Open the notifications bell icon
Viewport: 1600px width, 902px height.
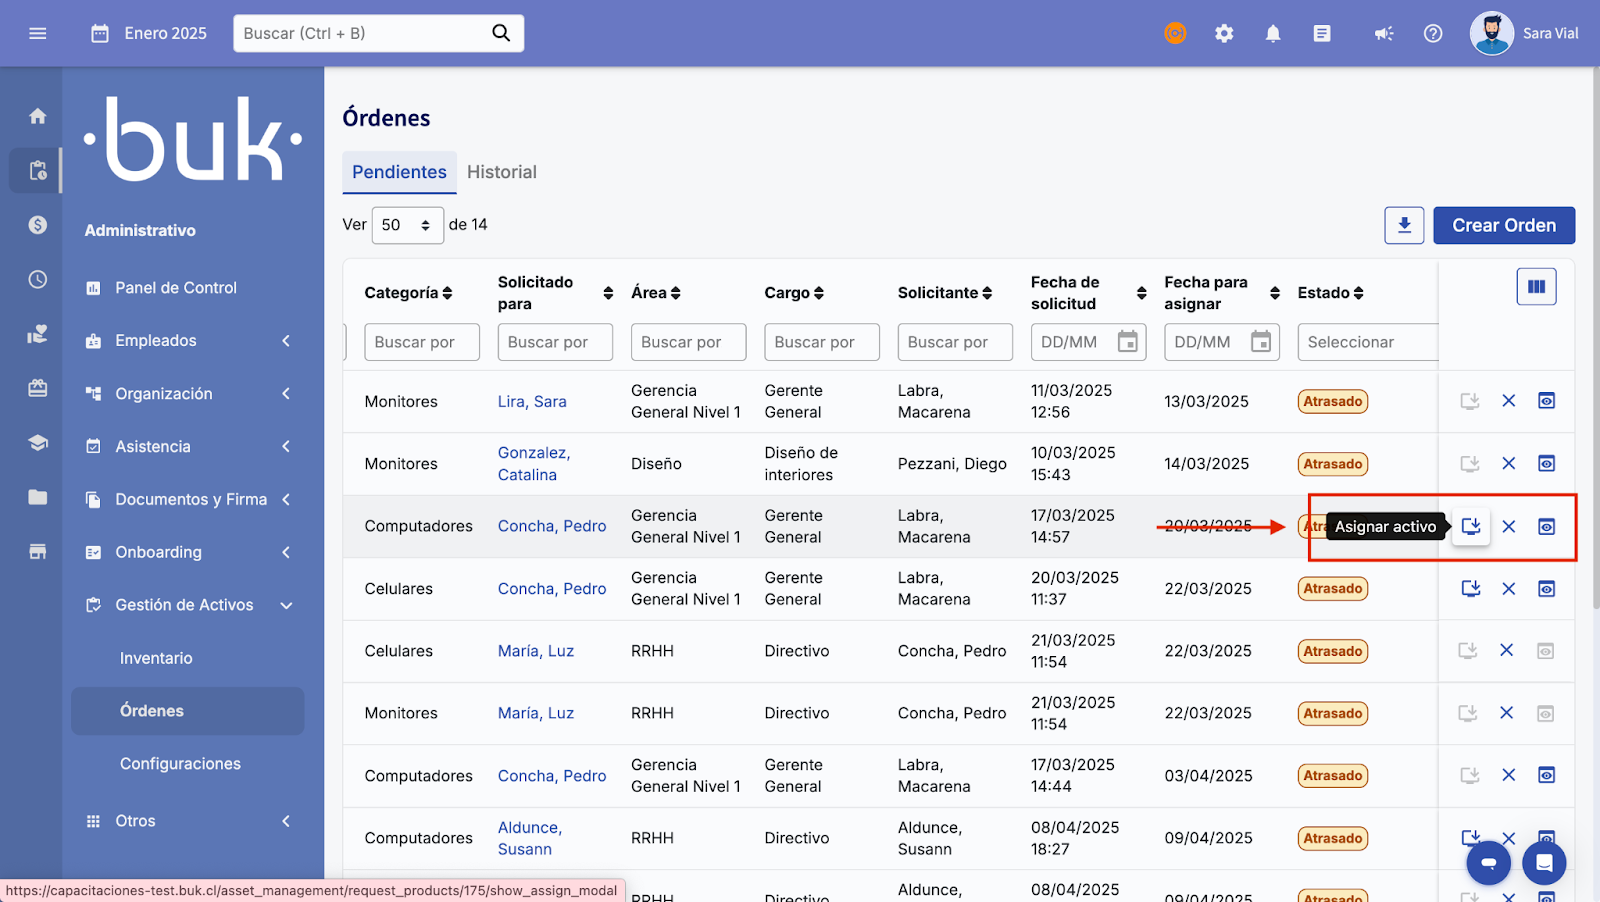1272,34
